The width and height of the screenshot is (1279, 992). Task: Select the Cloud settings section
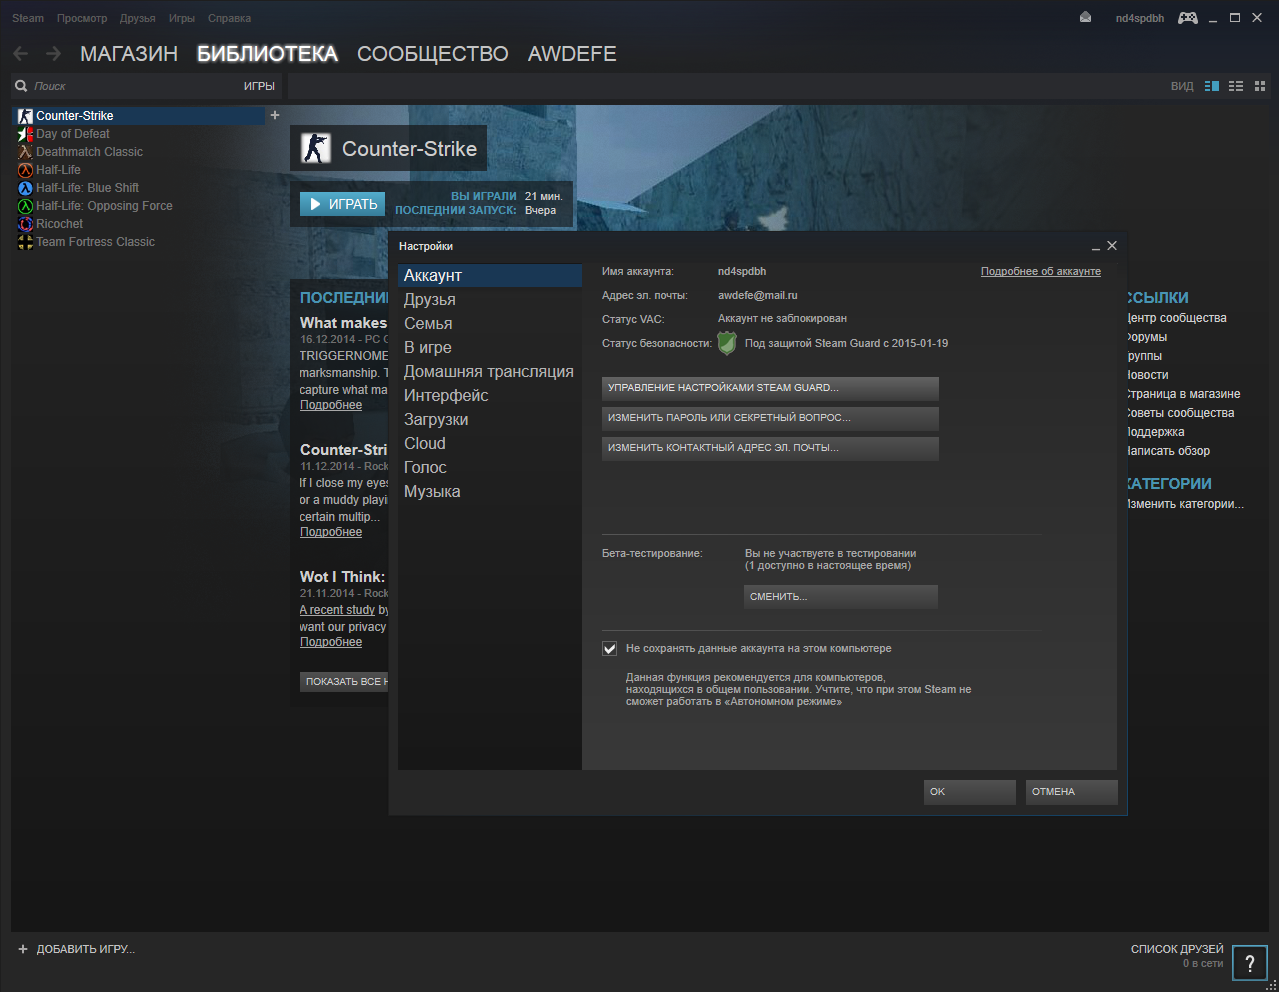490,443
